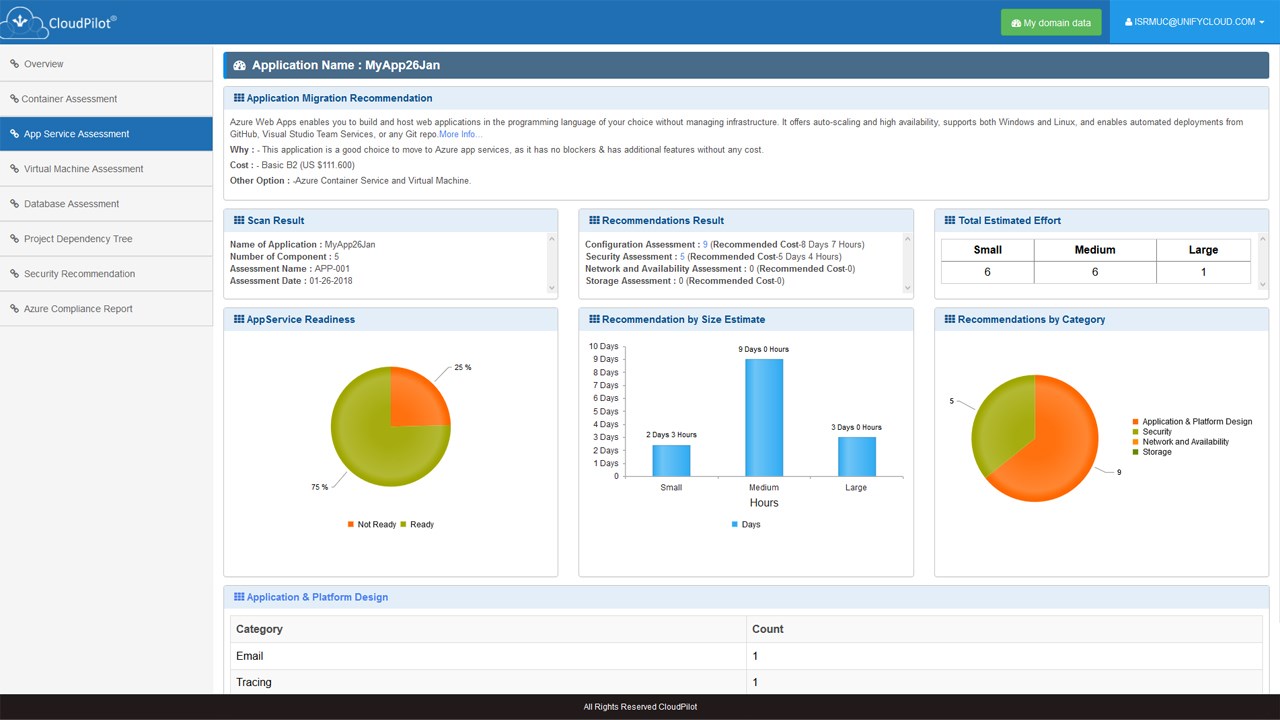This screenshot has height=720, width=1280.
Task: Navigate to Database Assessment
Action: click(x=106, y=204)
